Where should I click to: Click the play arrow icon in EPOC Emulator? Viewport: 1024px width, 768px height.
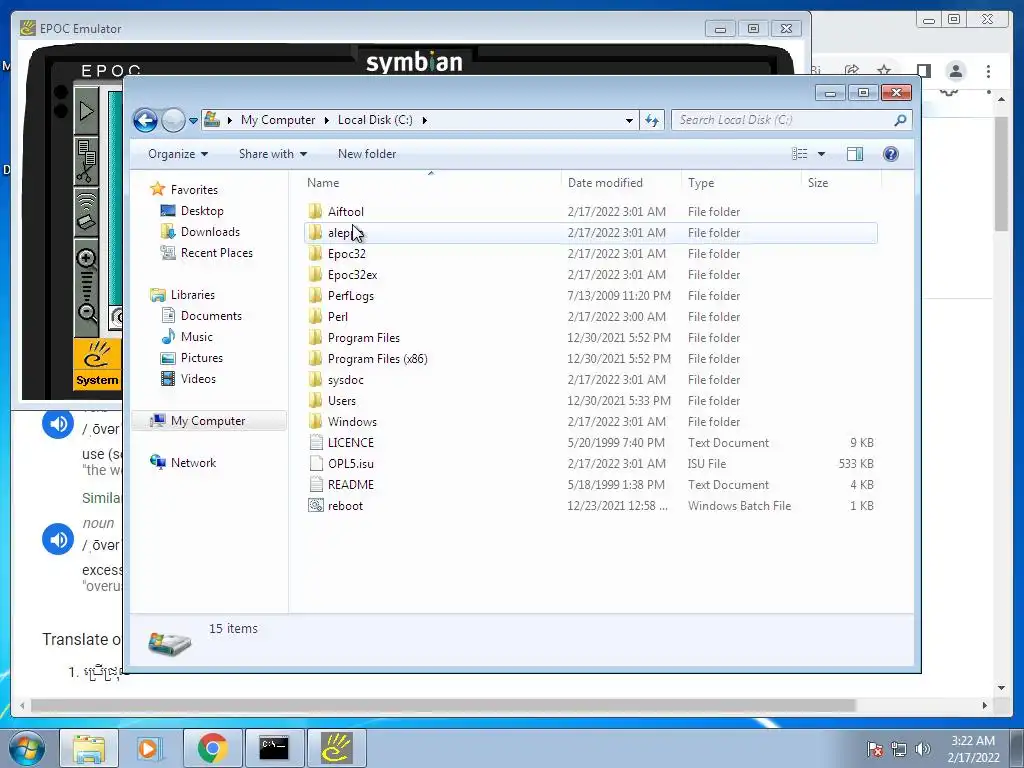click(x=86, y=111)
